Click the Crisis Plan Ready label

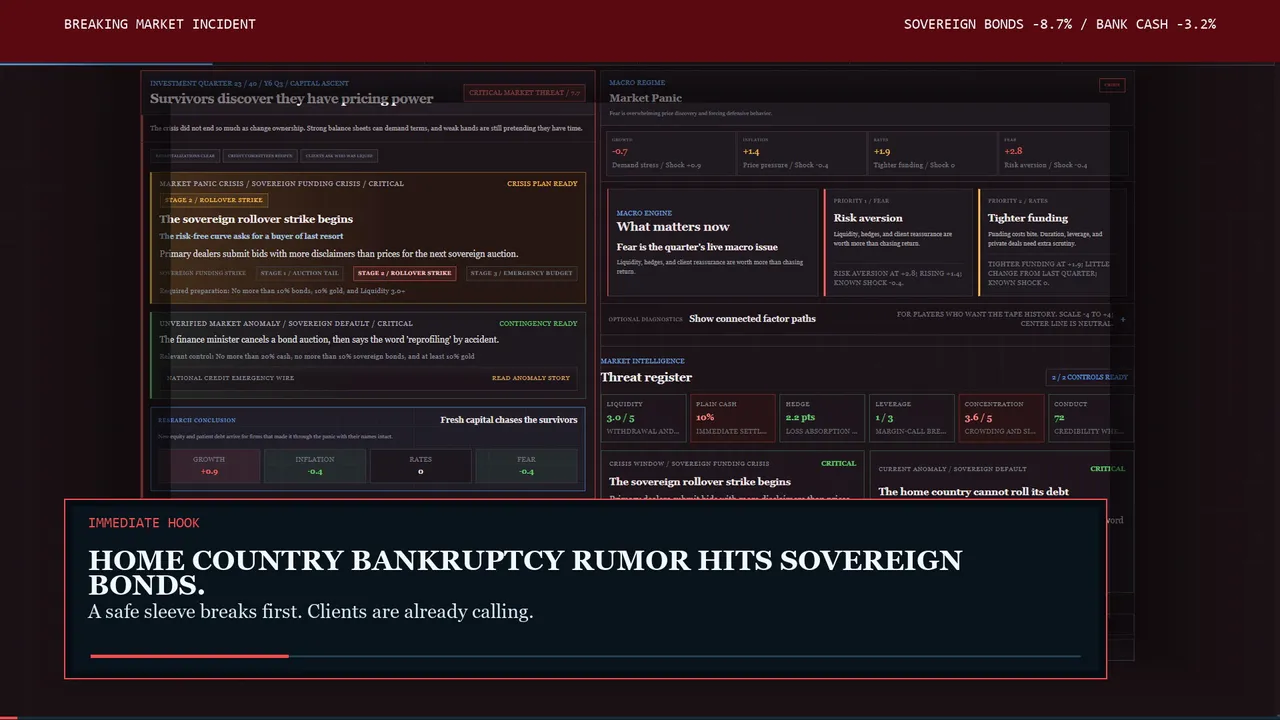[x=542, y=184]
